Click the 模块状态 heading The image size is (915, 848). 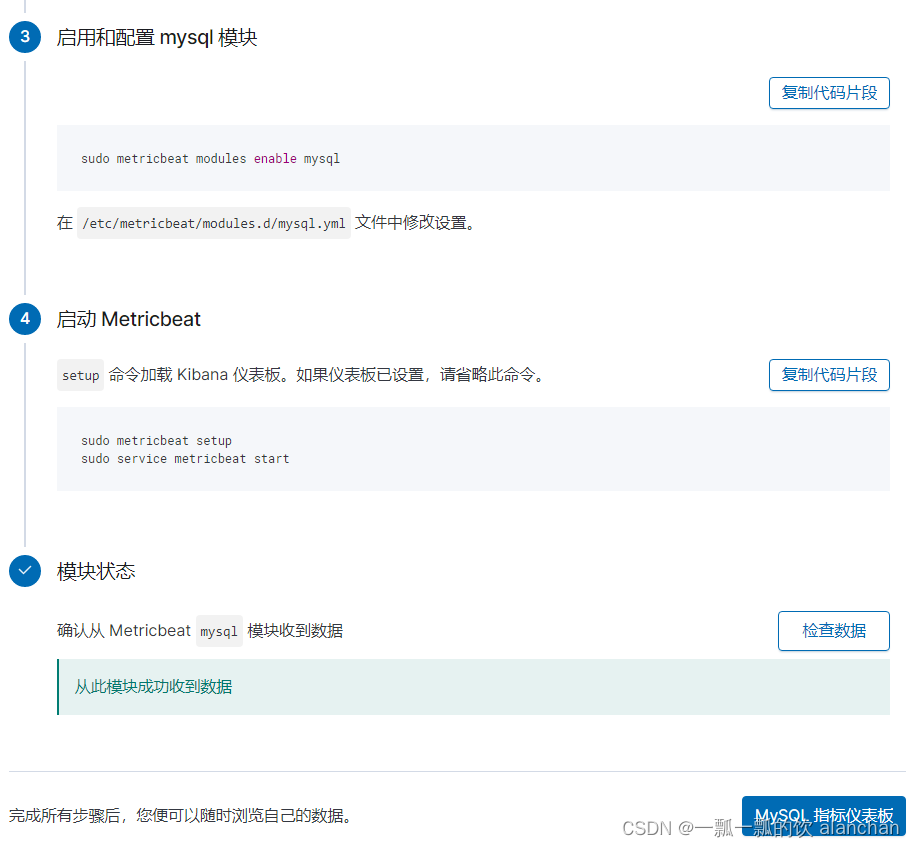pos(96,571)
